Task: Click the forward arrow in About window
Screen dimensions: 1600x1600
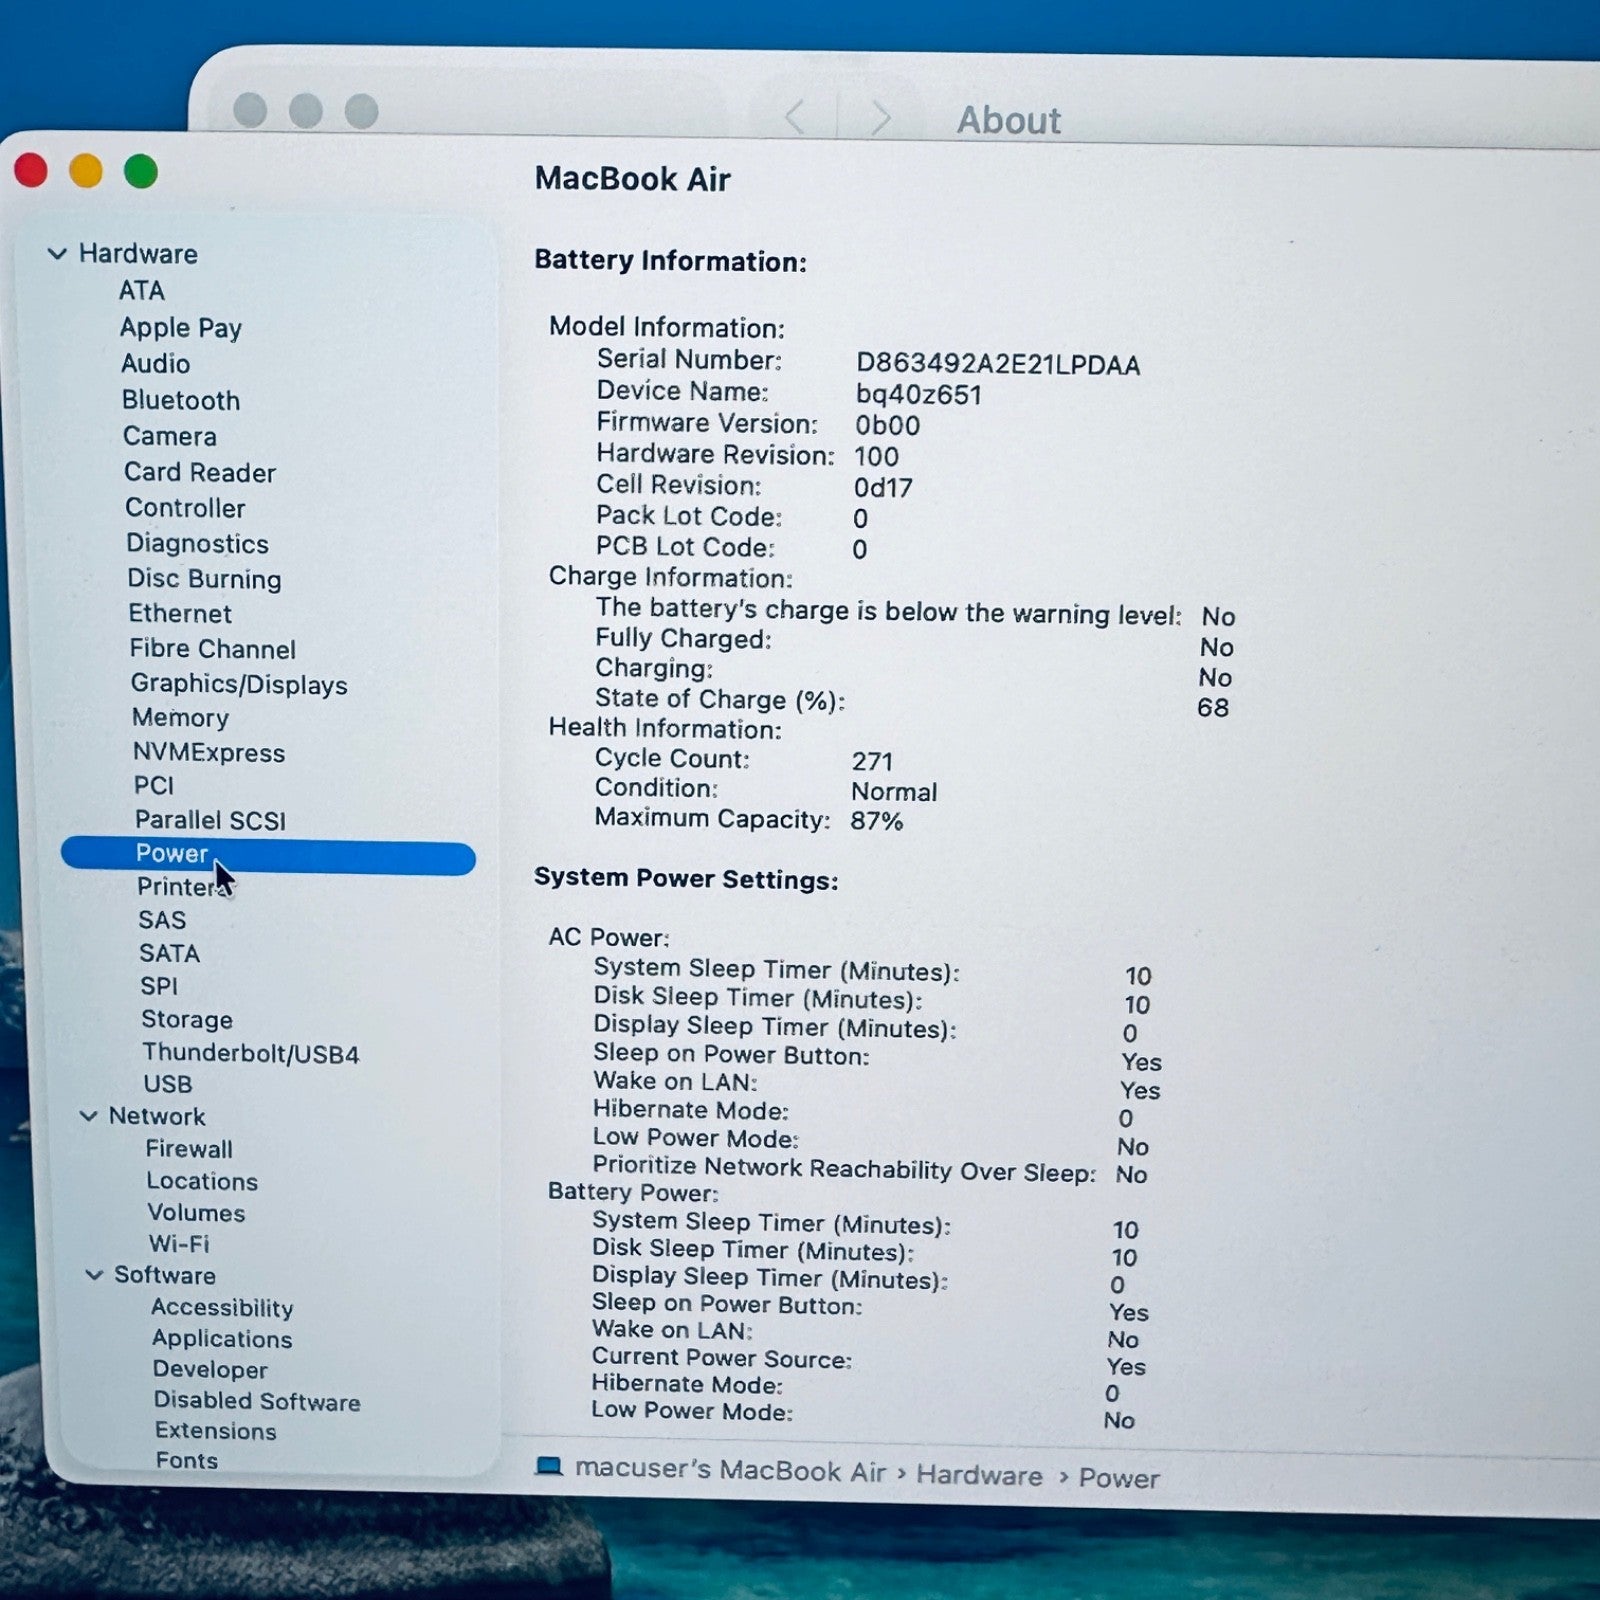Action: [x=880, y=118]
